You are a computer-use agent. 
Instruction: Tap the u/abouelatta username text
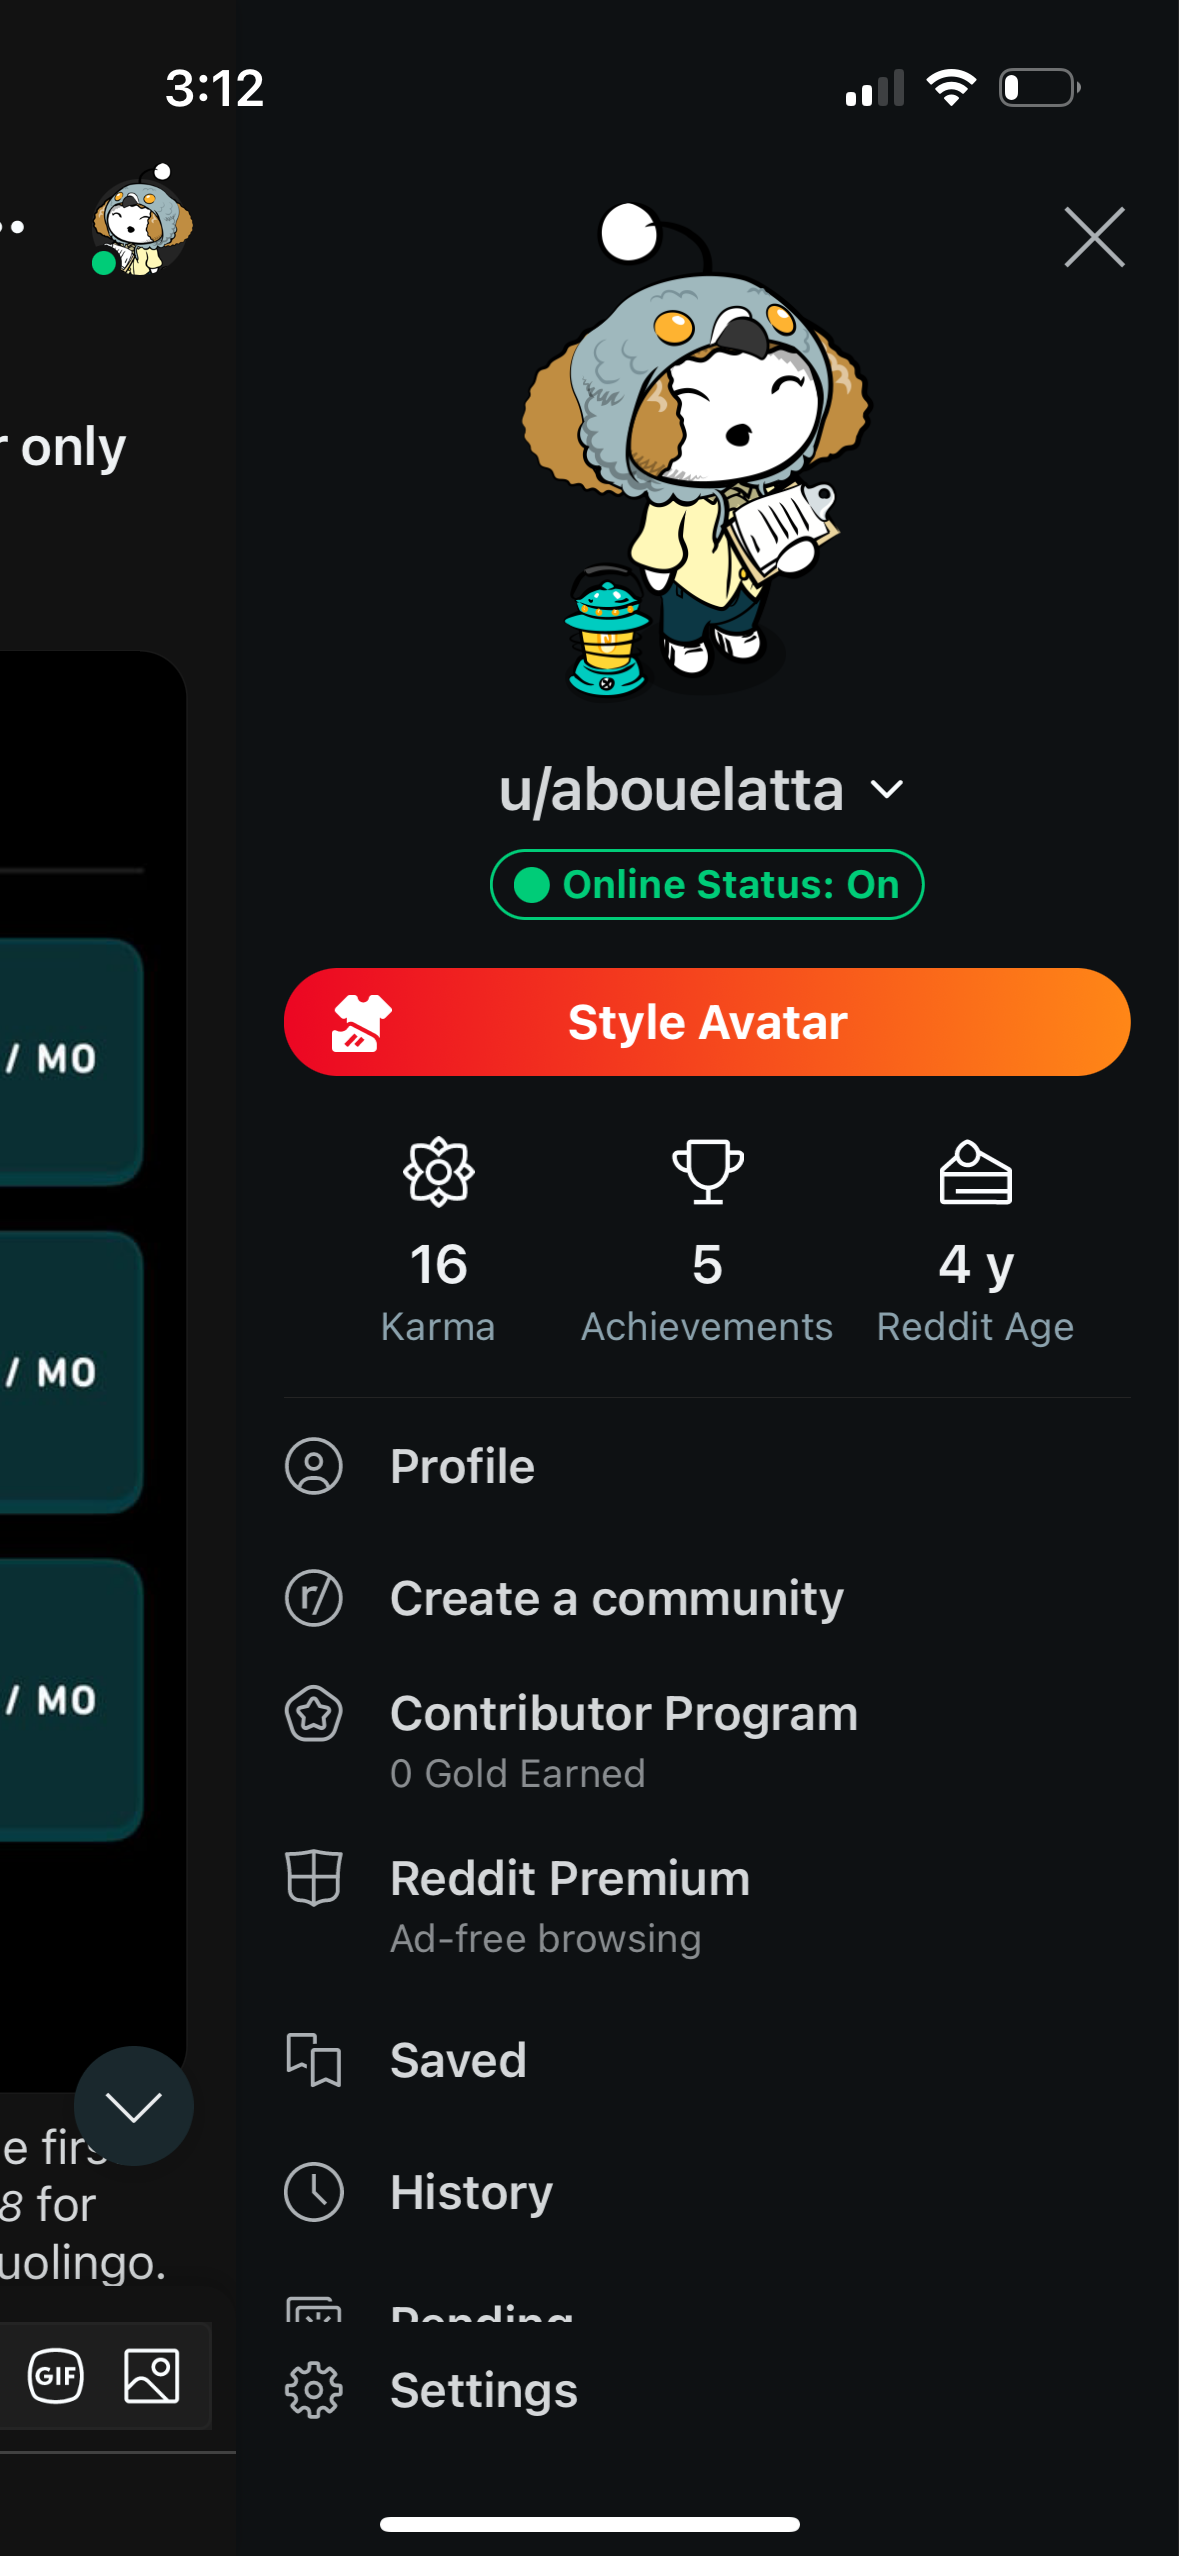point(671,790)
